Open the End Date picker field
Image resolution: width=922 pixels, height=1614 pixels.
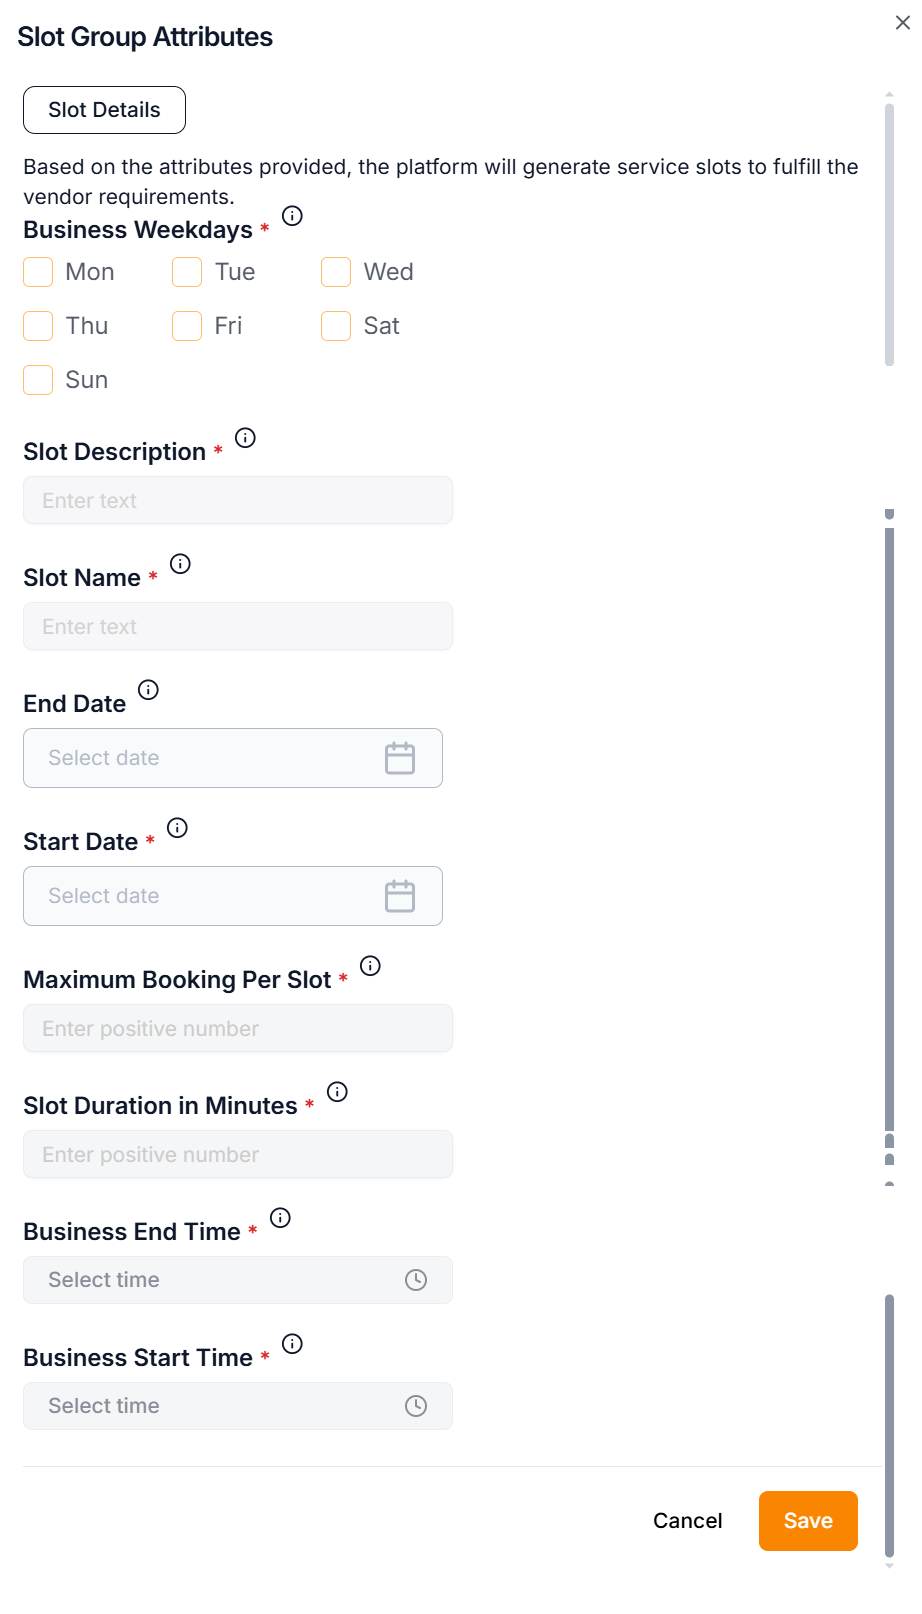tap(232, 758)
